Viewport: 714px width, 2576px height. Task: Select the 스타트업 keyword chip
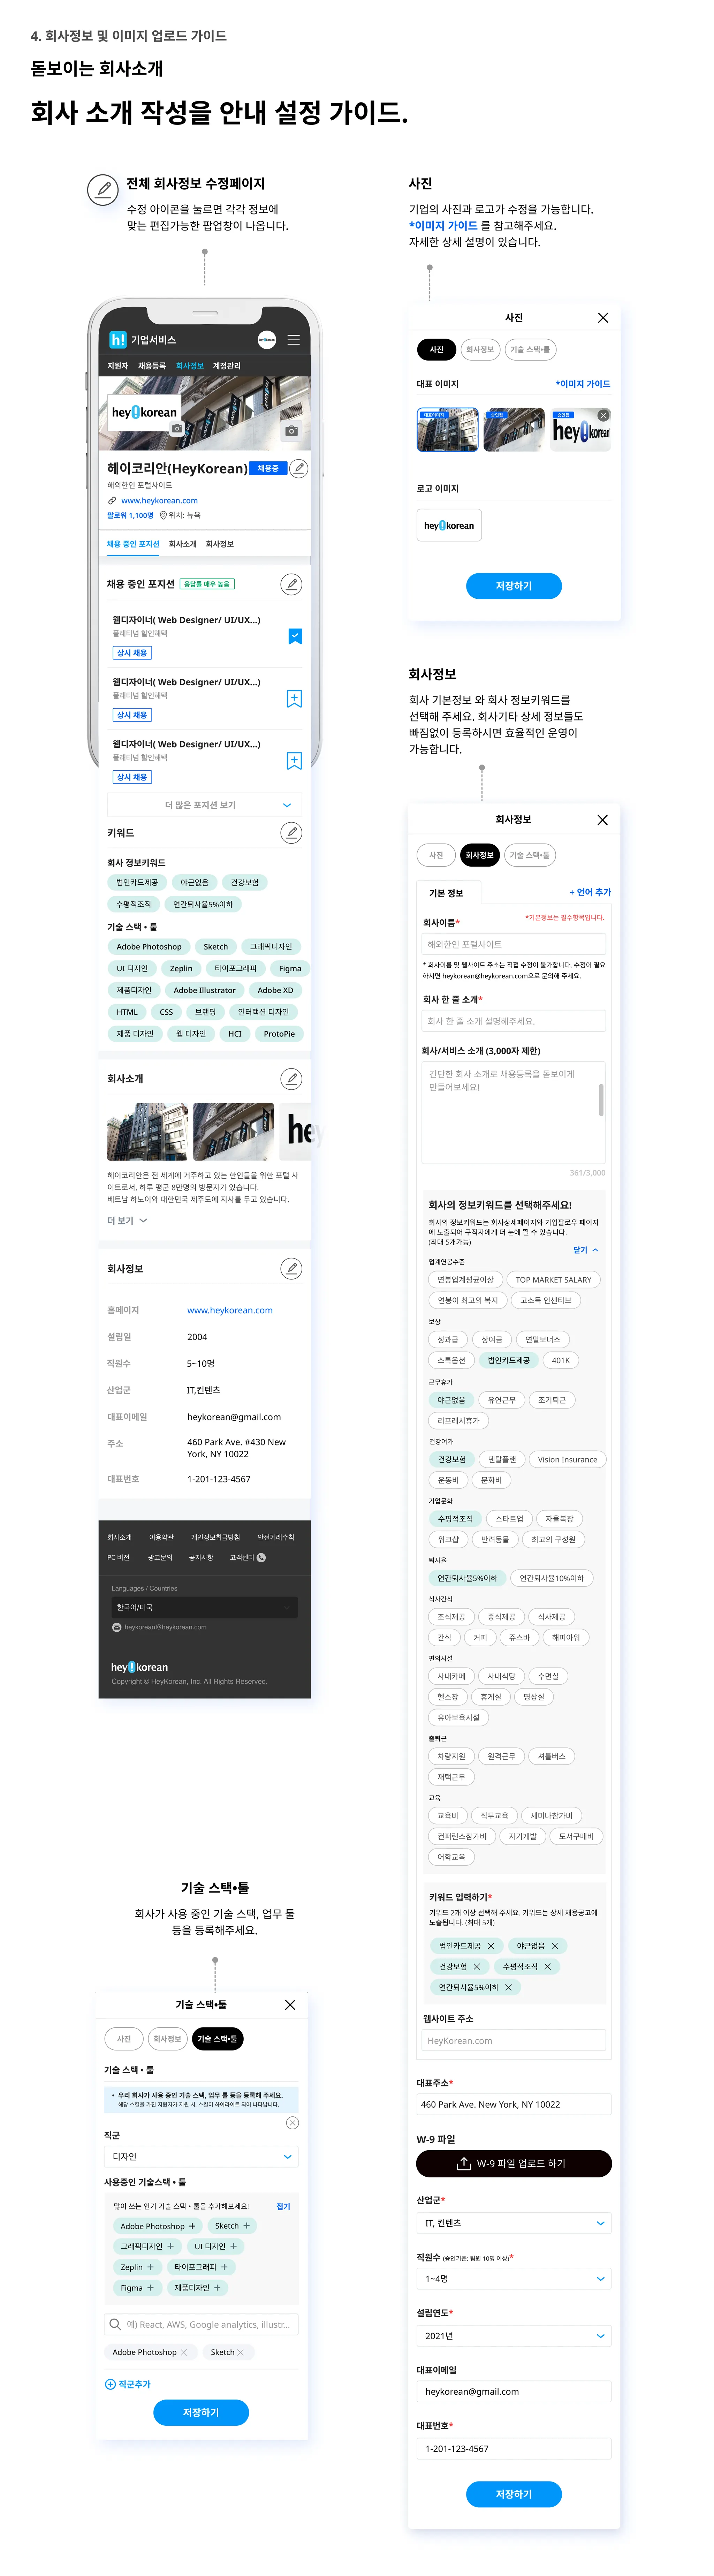click(x=509, y=1518)
